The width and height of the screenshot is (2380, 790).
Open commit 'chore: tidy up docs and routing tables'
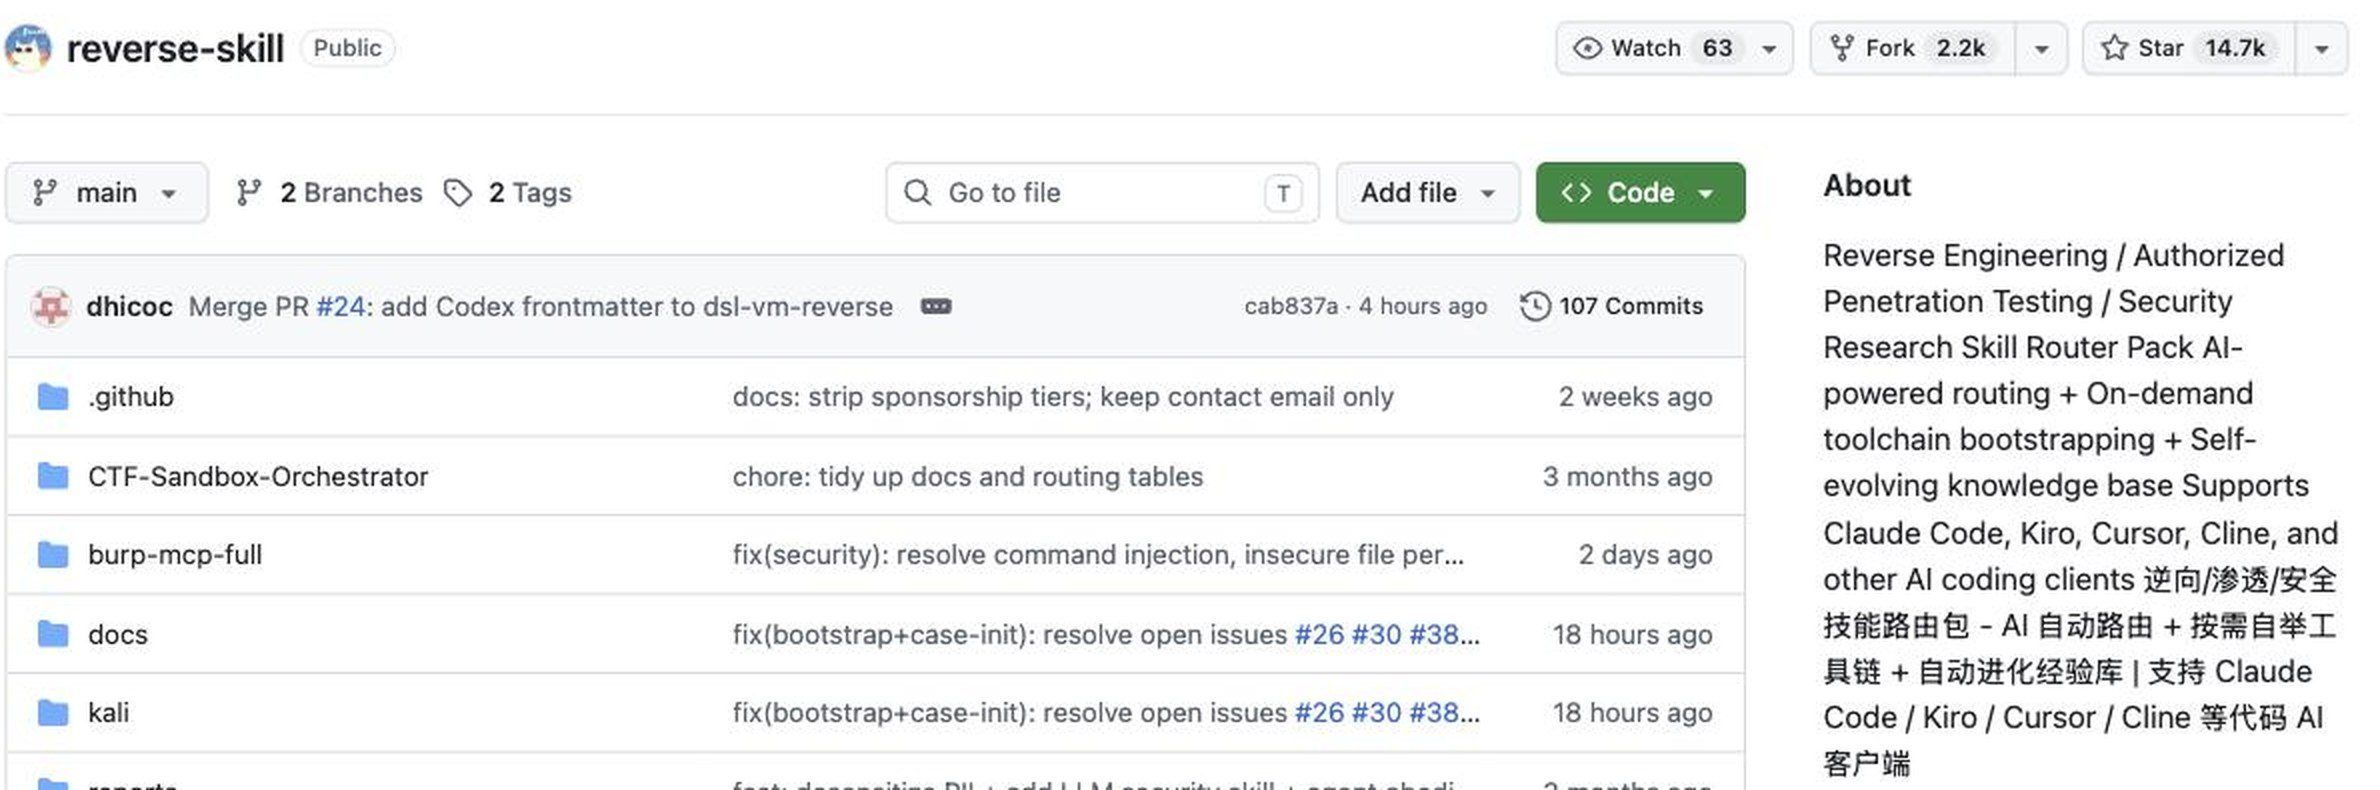point(967,476)
